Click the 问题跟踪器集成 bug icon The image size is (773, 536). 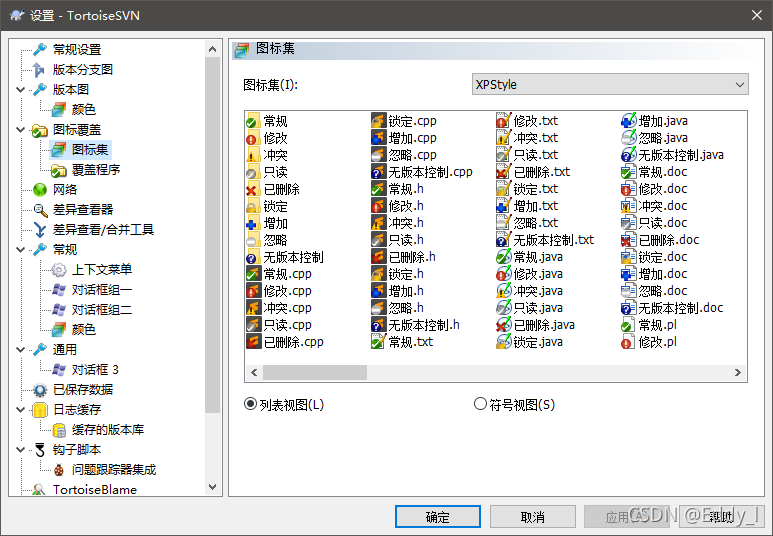pos(59,470)
